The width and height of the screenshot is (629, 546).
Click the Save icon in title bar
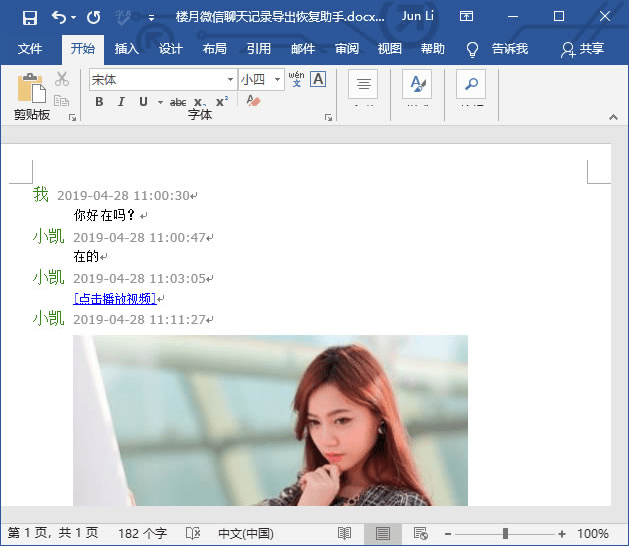pyautogui.click(x=29, y=17)
